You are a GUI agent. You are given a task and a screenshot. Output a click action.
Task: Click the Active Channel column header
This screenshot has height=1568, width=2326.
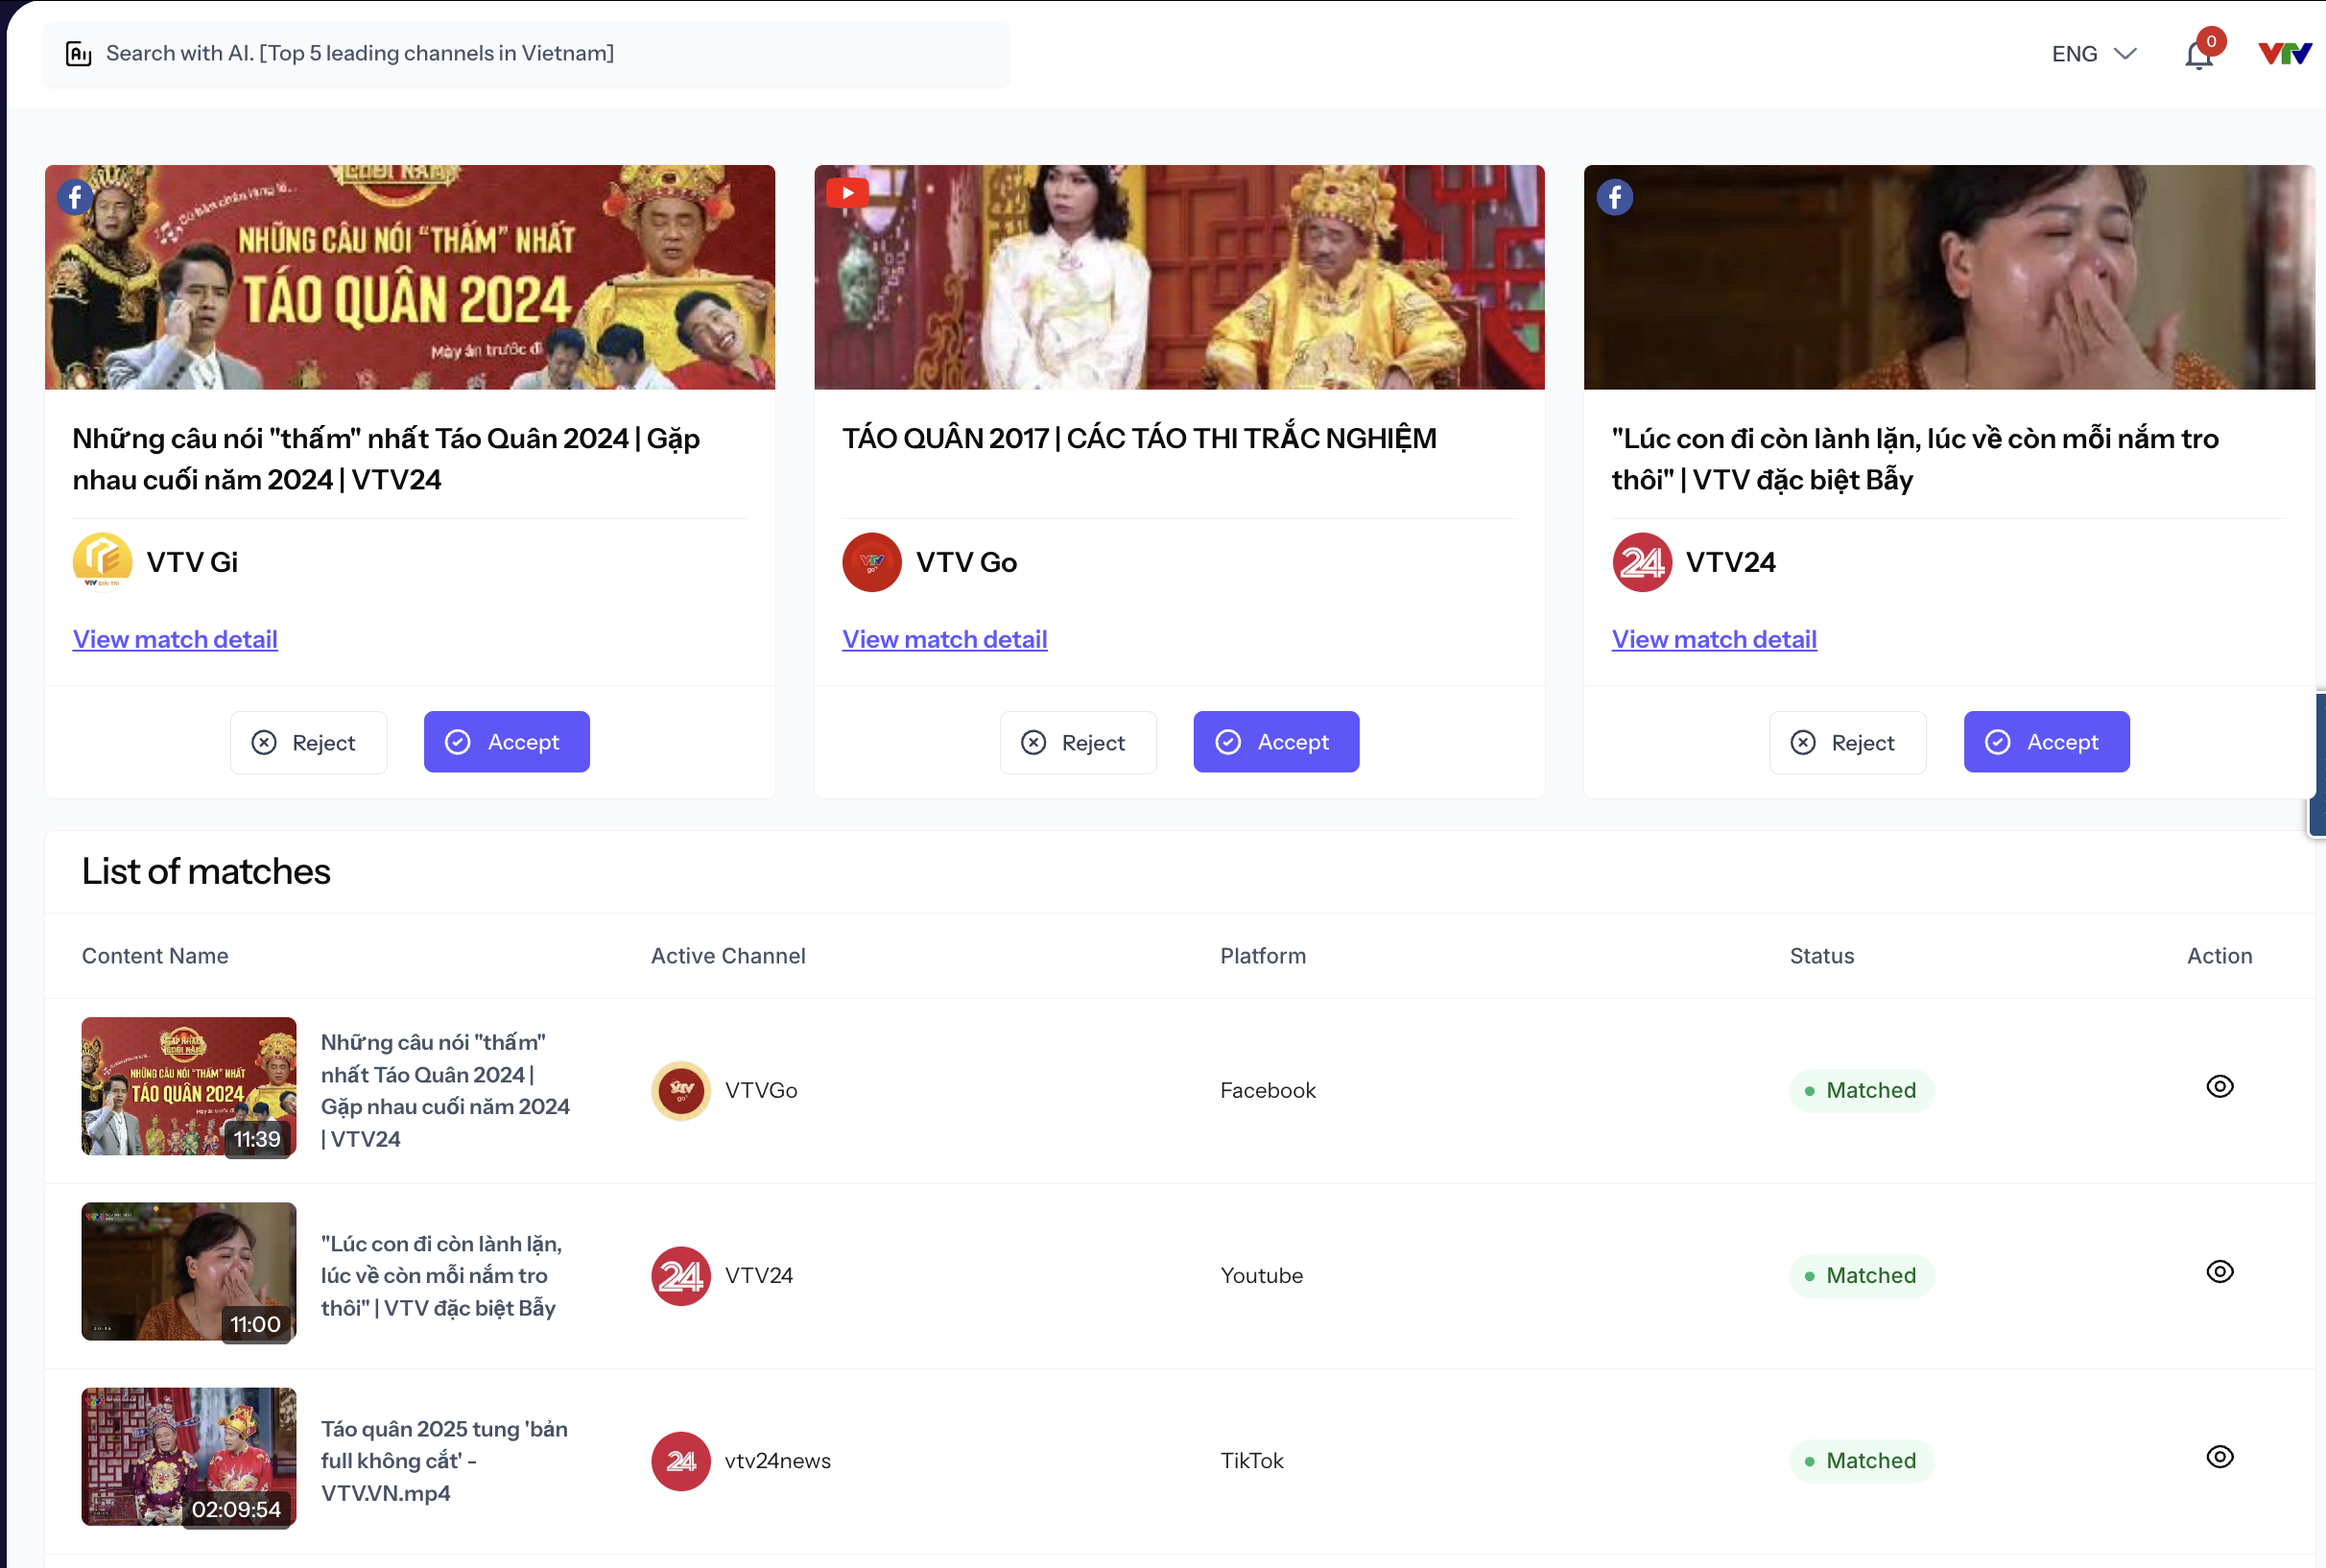pos(728,956)
